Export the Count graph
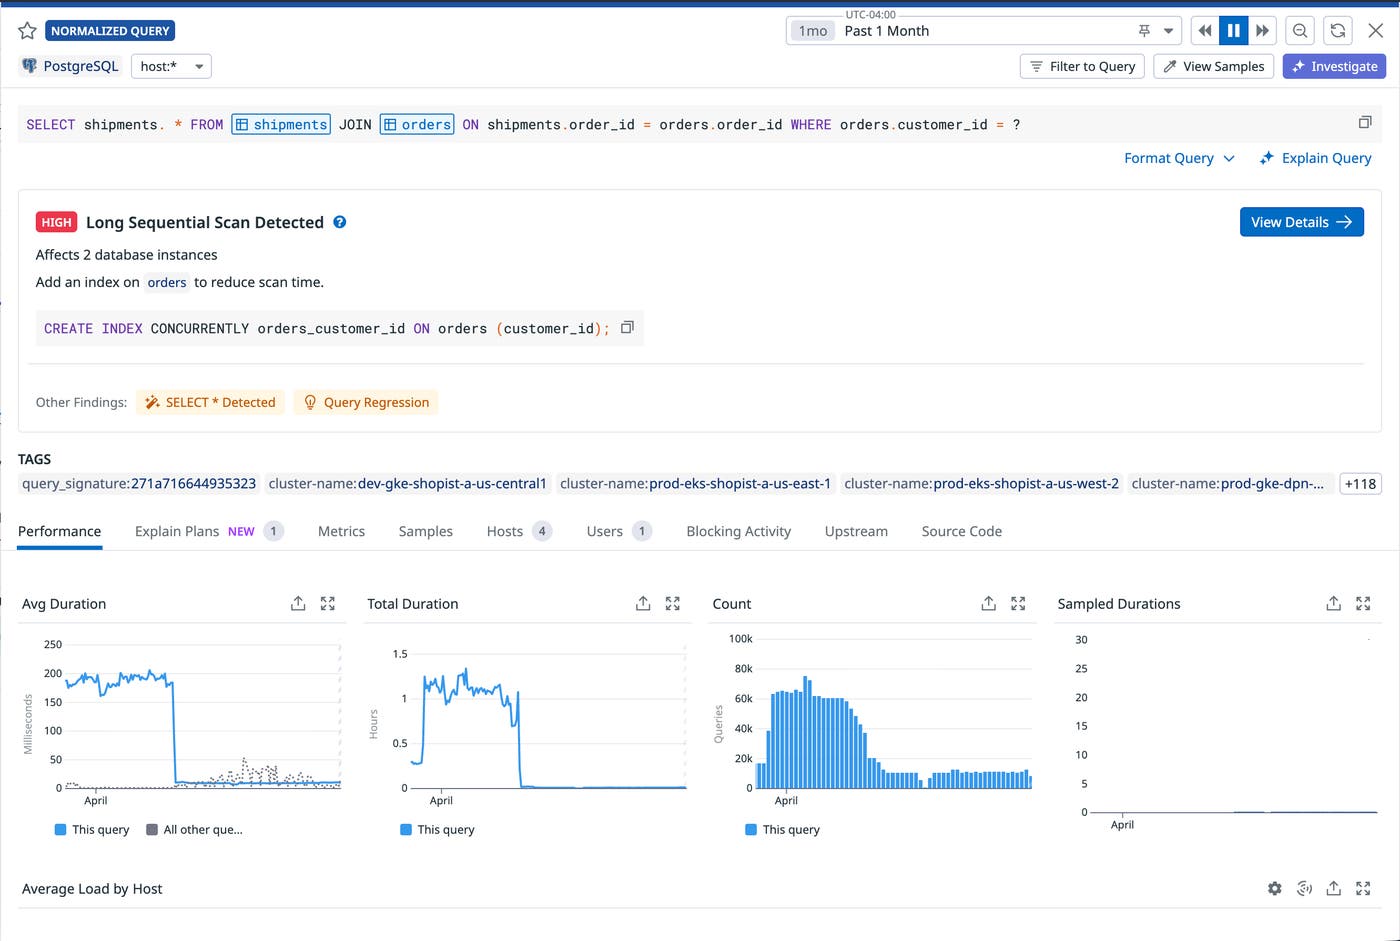Screen dimensions: 1400x941 tap(988, 603)
